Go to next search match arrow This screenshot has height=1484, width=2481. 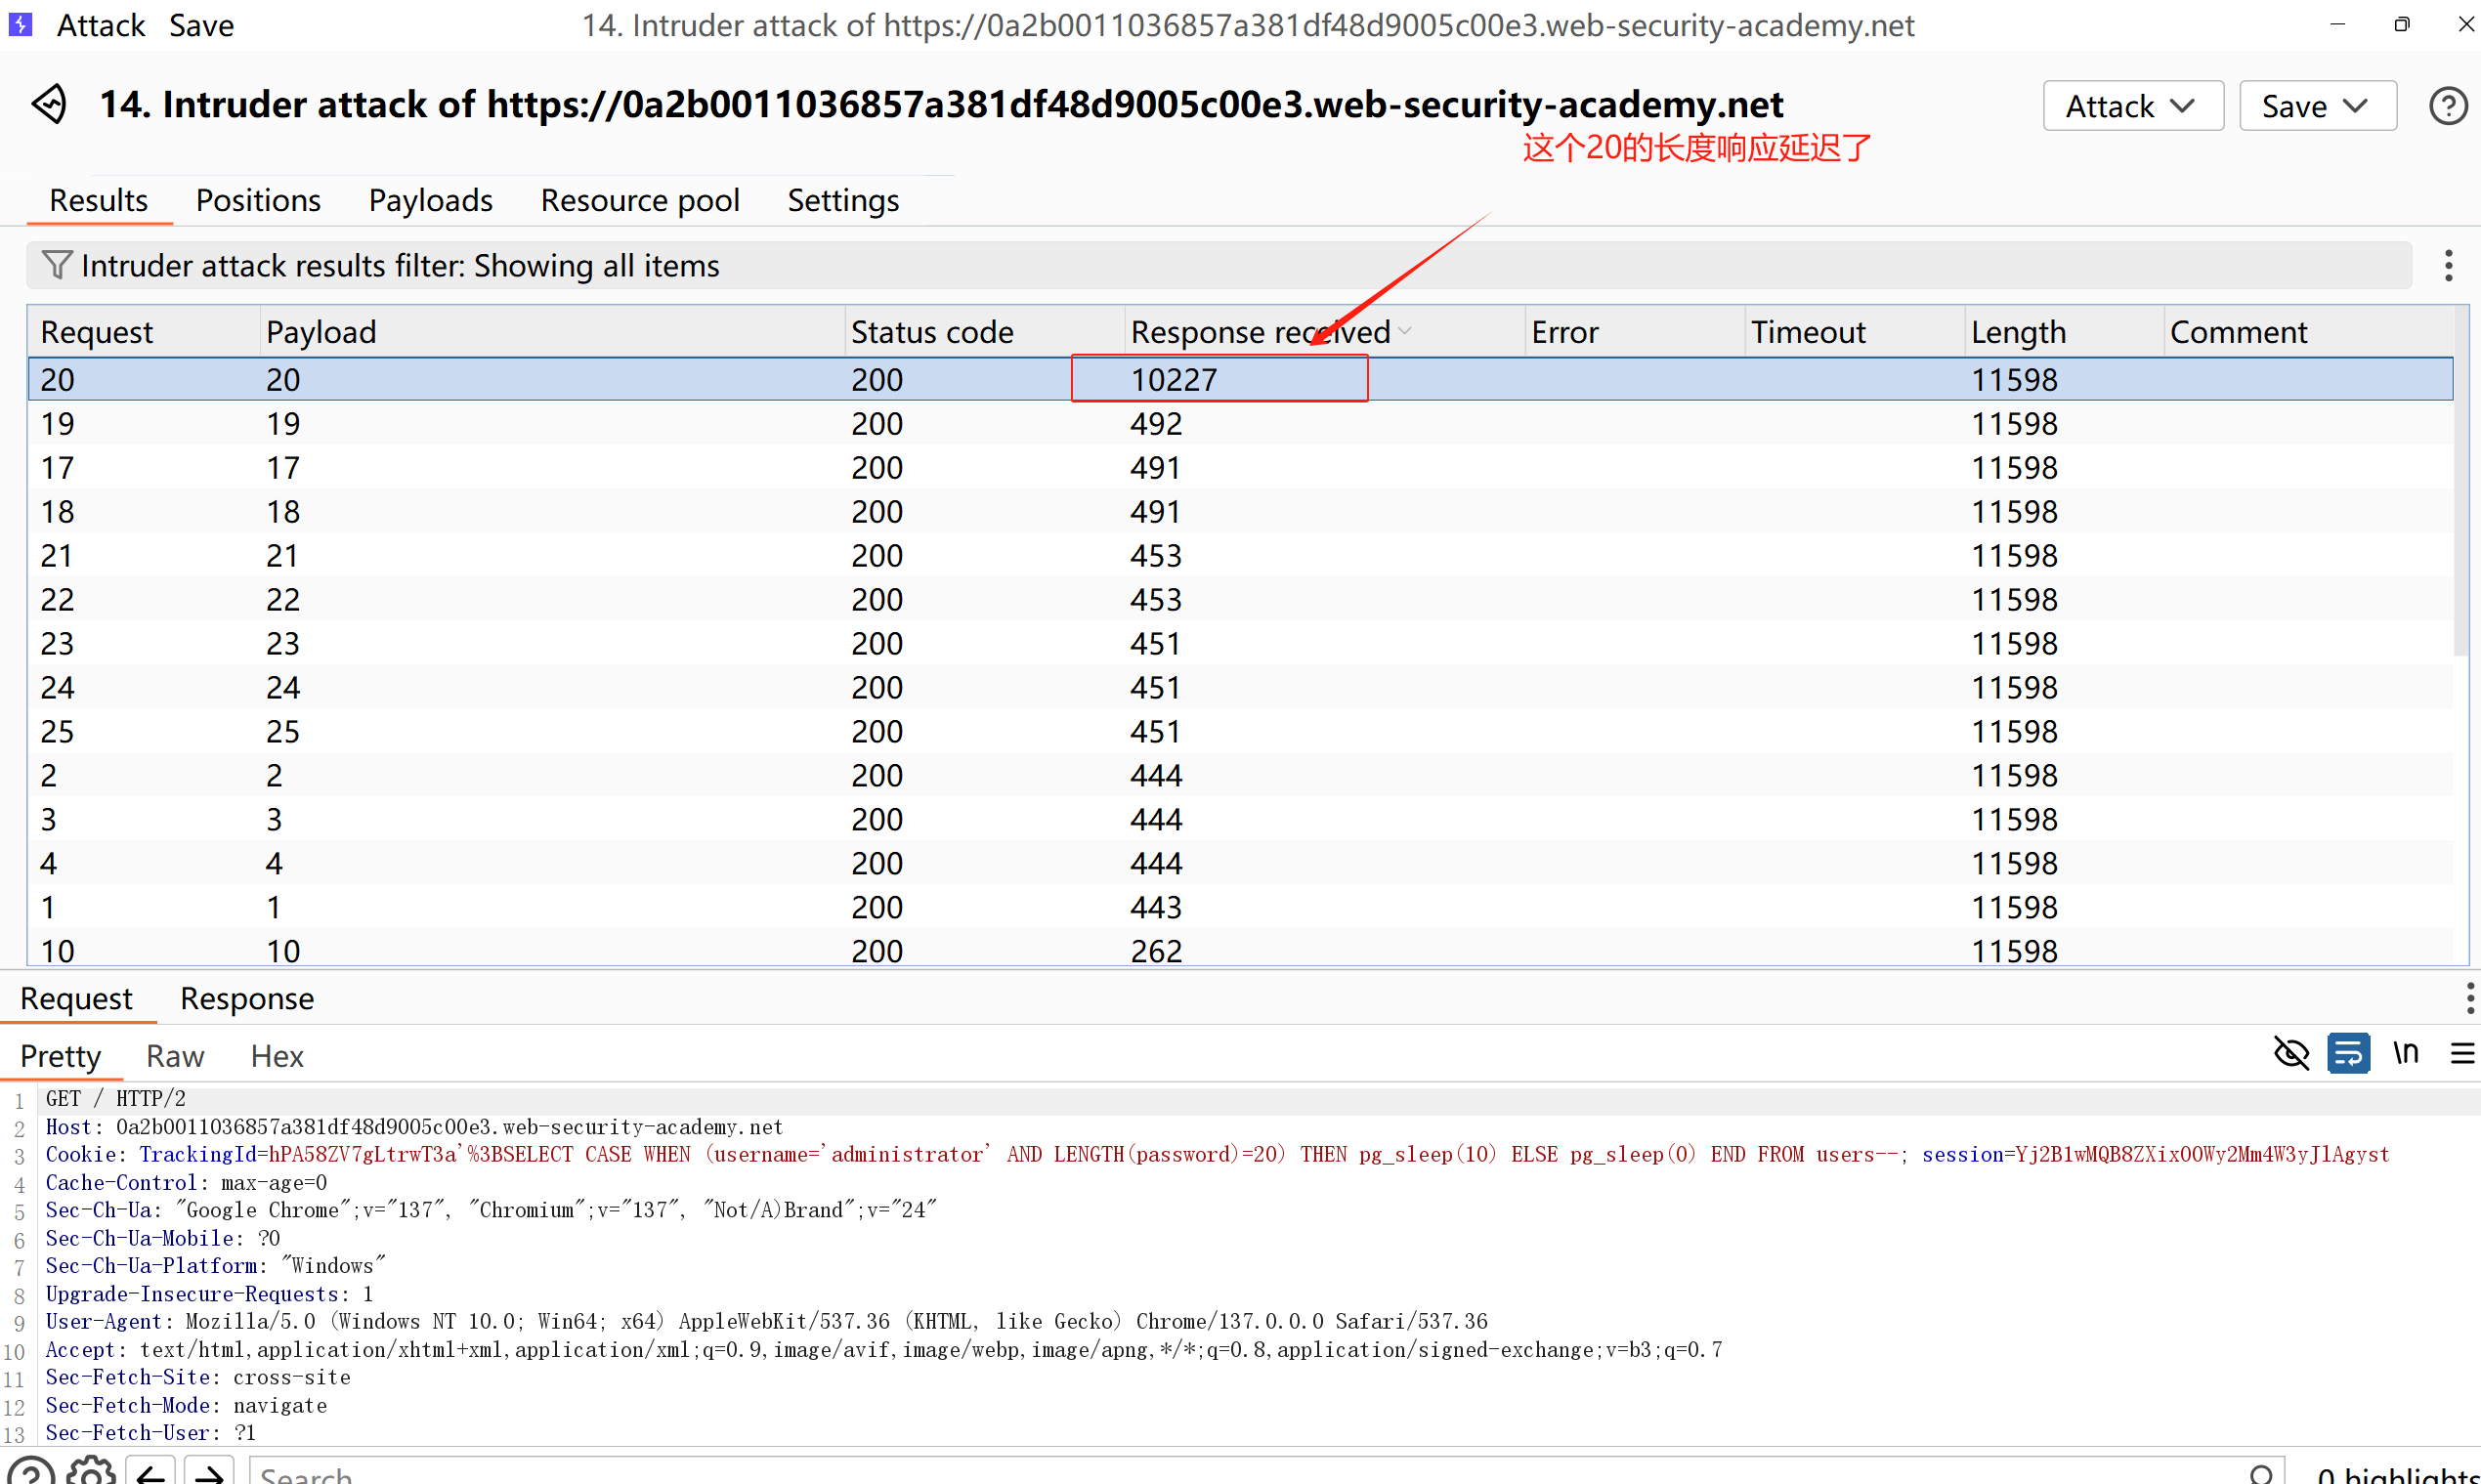[x=209, y=1473]
